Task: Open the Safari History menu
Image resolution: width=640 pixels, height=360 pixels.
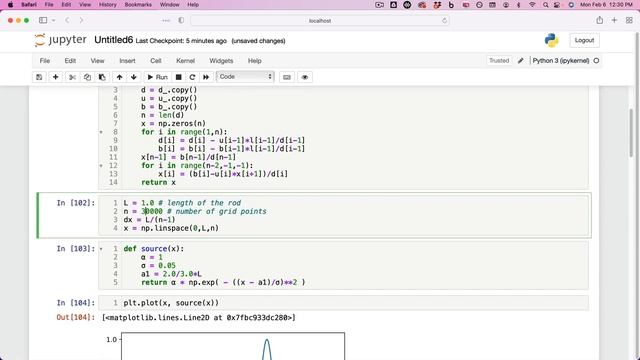Action: [x=108, y=5]
